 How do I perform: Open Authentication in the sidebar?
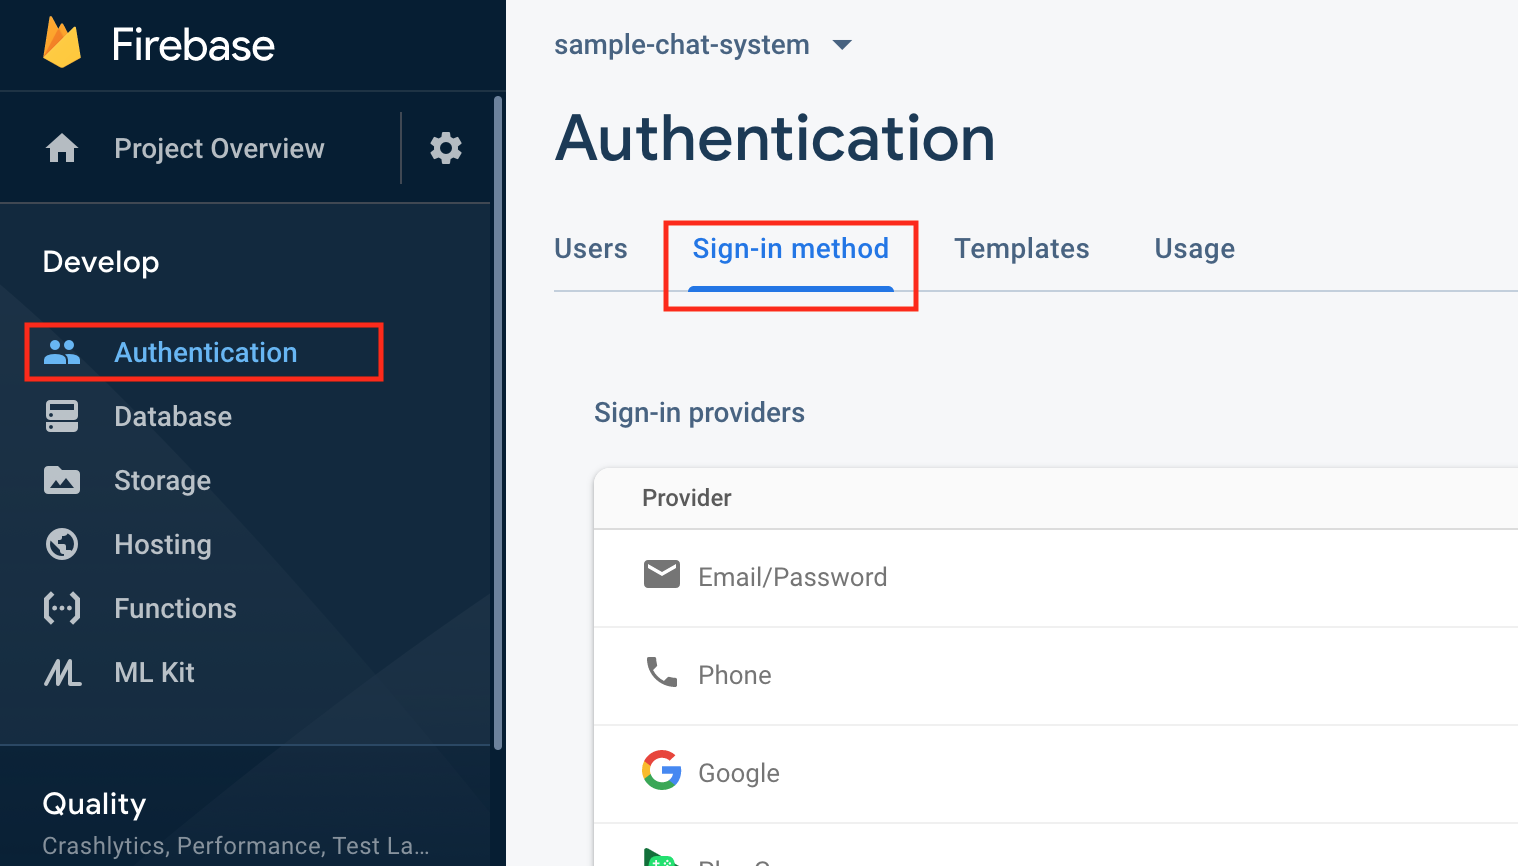pos(205,352)
